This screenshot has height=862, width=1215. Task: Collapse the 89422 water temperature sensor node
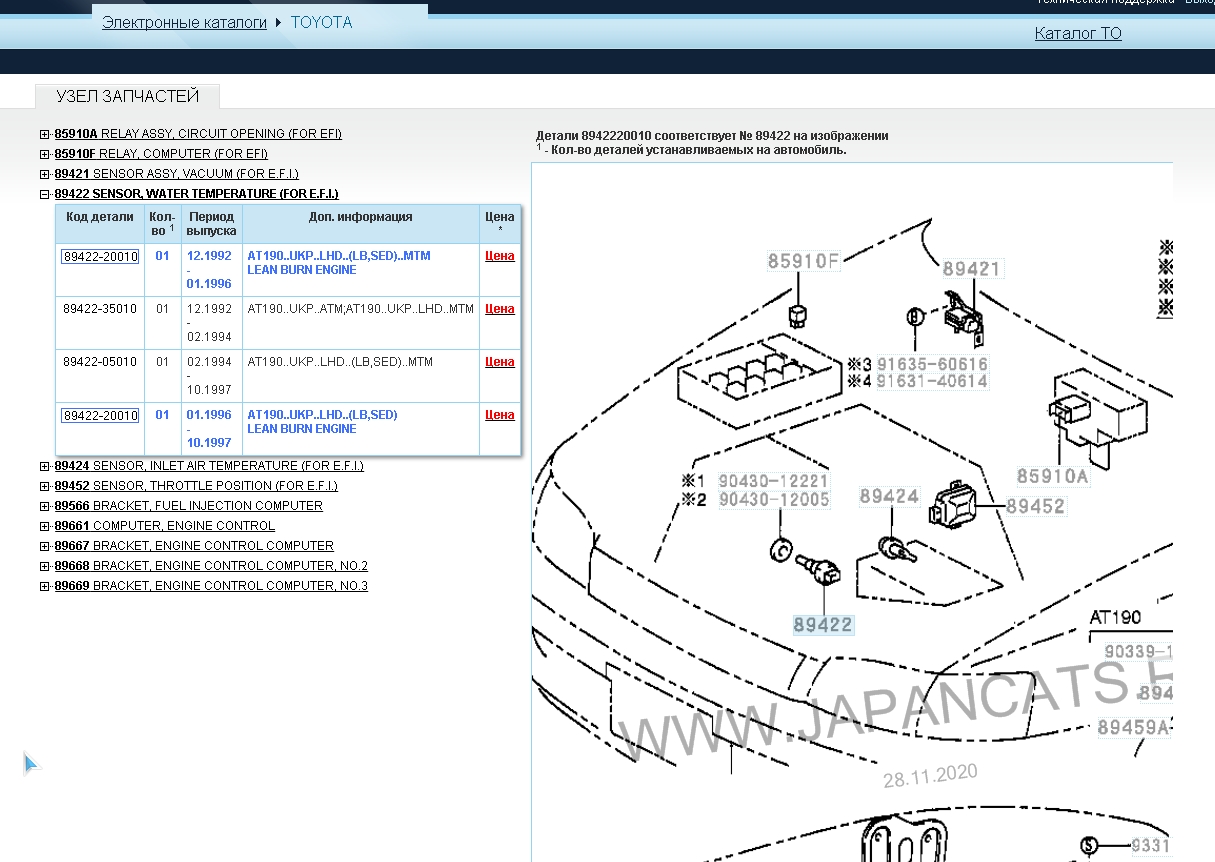45,194
